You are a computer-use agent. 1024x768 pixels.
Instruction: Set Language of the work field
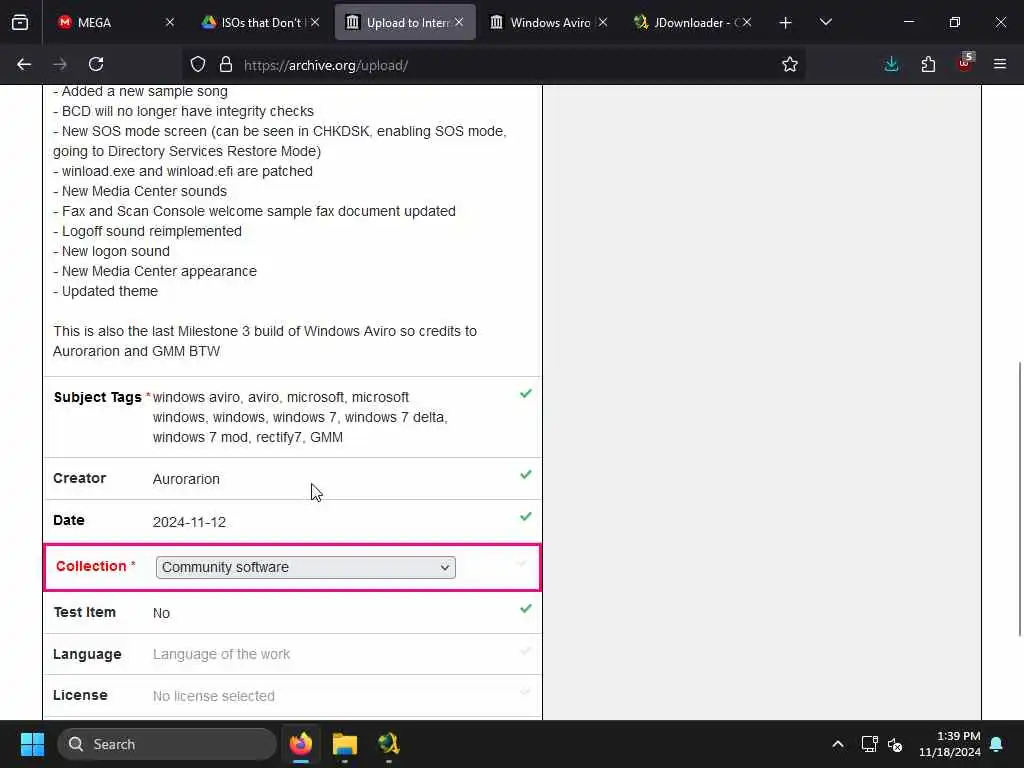point(221,654)
